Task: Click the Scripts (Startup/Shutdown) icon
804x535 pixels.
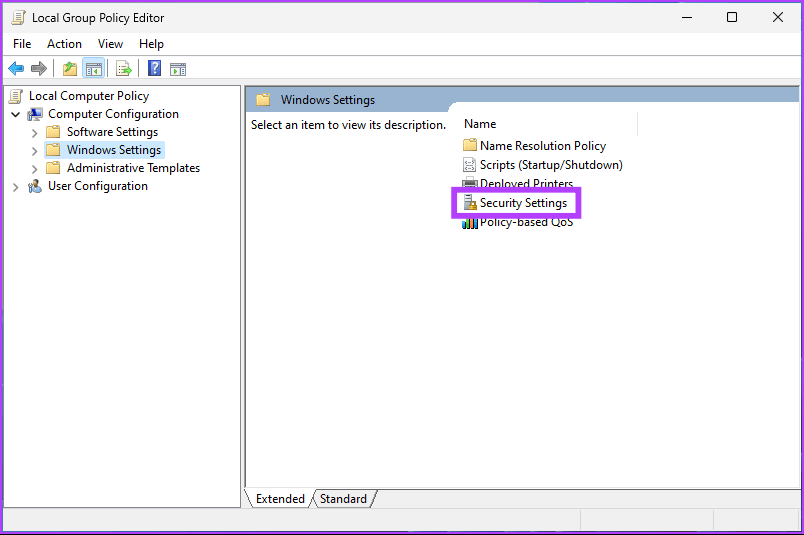Action: coord(470,165)
